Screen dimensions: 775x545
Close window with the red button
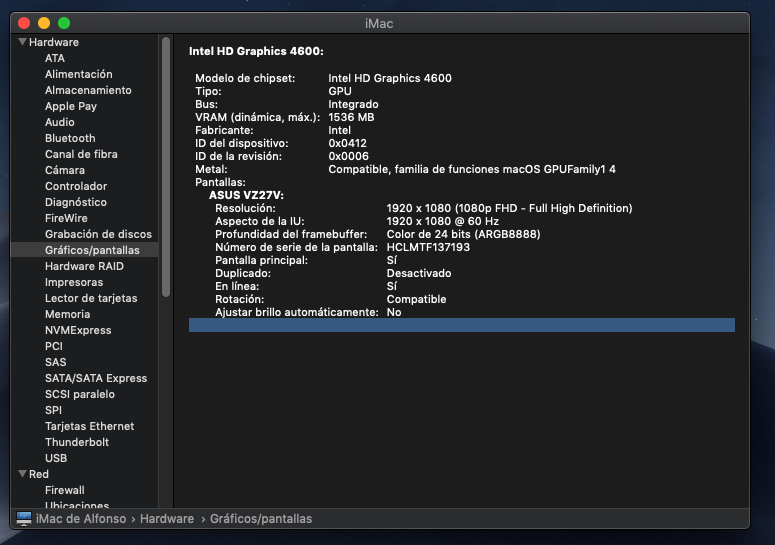coord(24,23)
